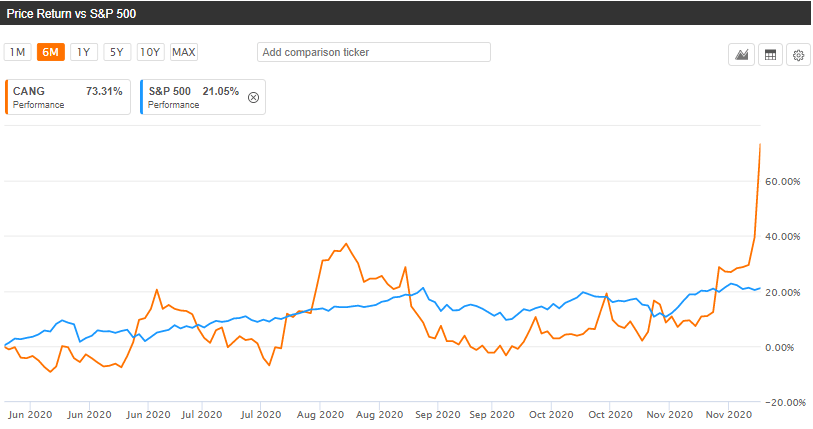Screen dimensions: 813x429
Task: Select the MAX time range
Action: 184,52
